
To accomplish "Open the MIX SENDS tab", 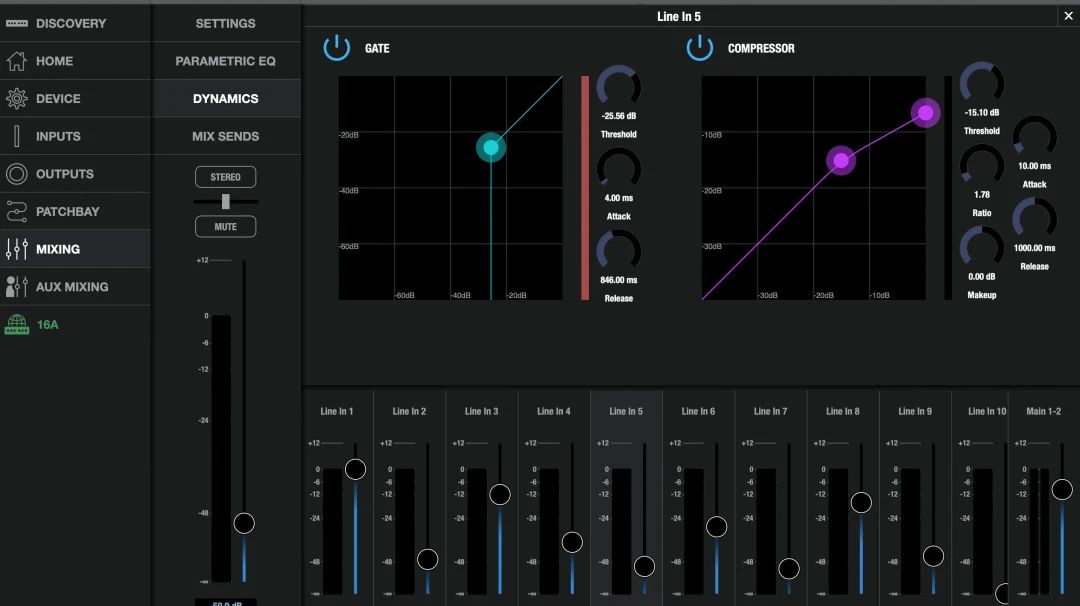I will pos(225,136).
